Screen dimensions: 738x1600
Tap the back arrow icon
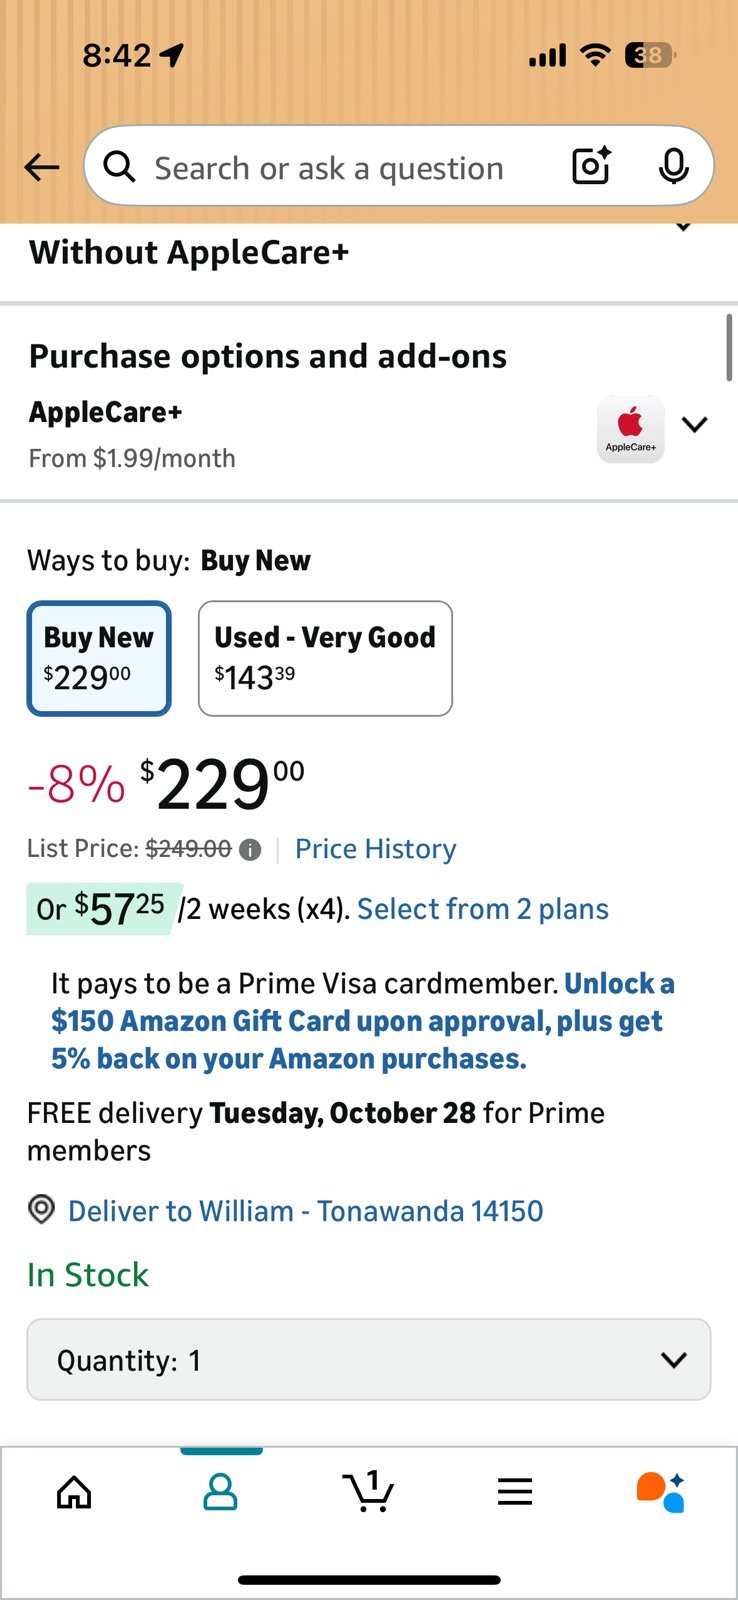(42, 167)
